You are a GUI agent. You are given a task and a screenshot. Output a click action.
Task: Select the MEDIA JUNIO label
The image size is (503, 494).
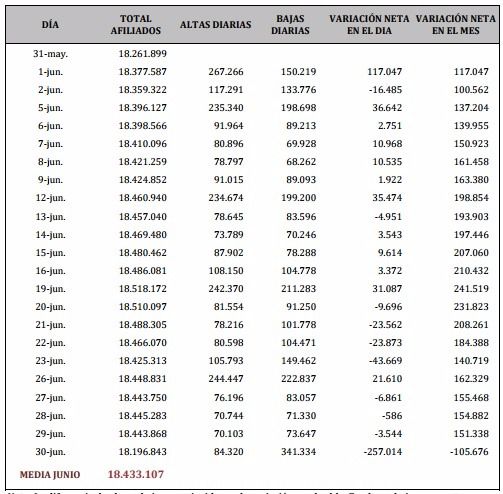pyautogui.click(x=50, y=475)
